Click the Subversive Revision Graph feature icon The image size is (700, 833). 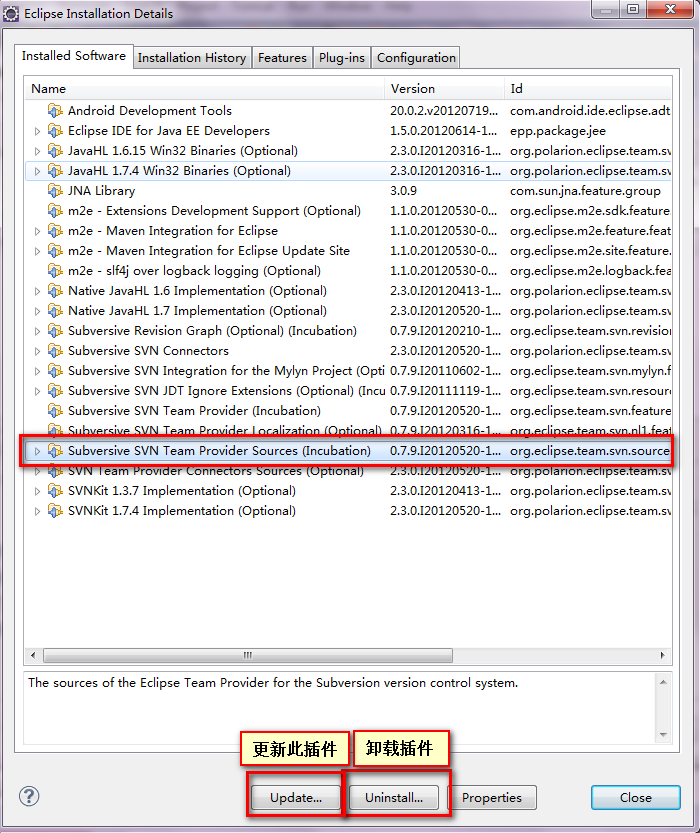(55, 331)
